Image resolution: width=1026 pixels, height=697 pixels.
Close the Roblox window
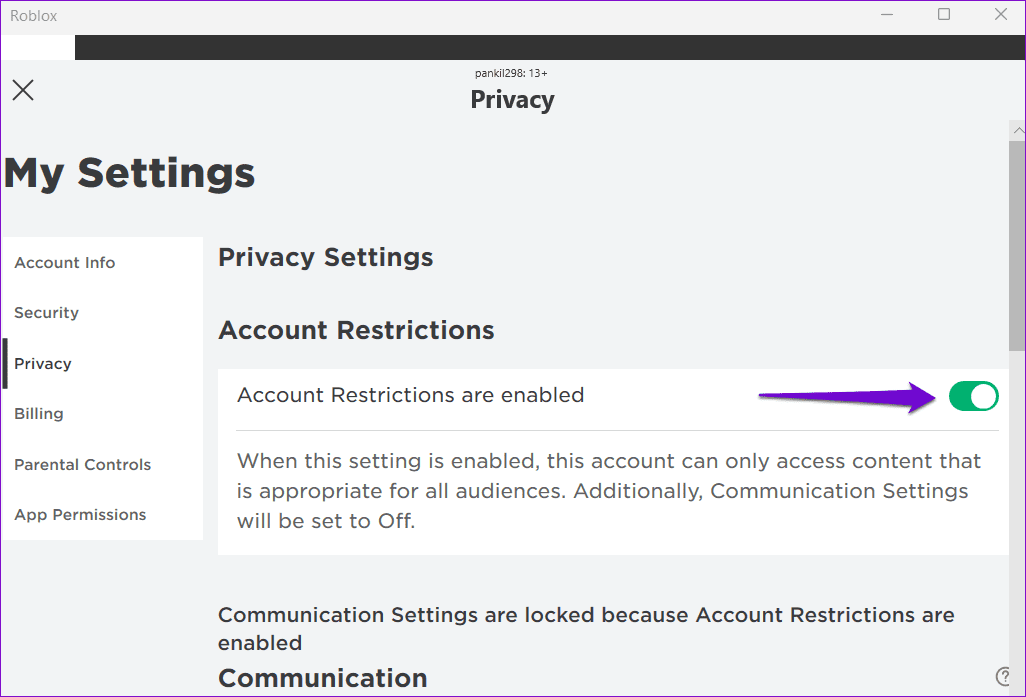(1001, 15)
